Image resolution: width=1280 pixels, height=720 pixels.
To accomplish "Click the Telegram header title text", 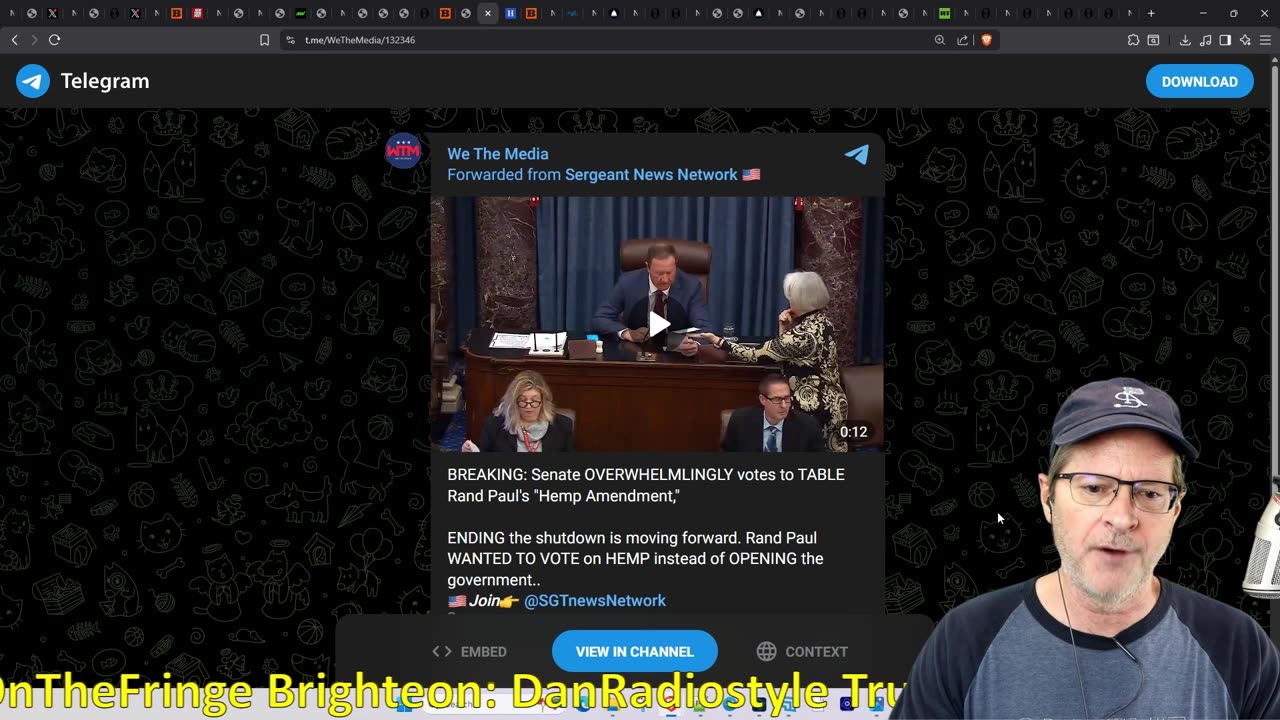I will click(105, 81).
